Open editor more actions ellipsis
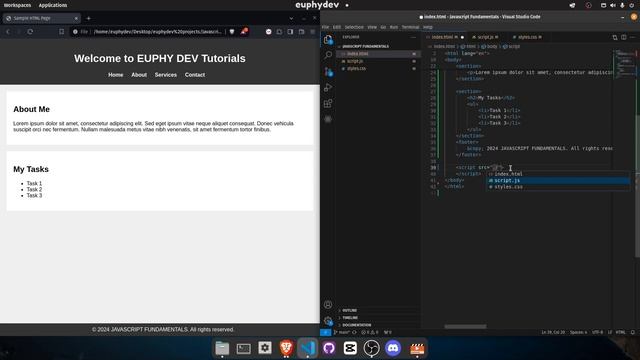640x360 pixels. pyautogui.click(x=633, y=37)
